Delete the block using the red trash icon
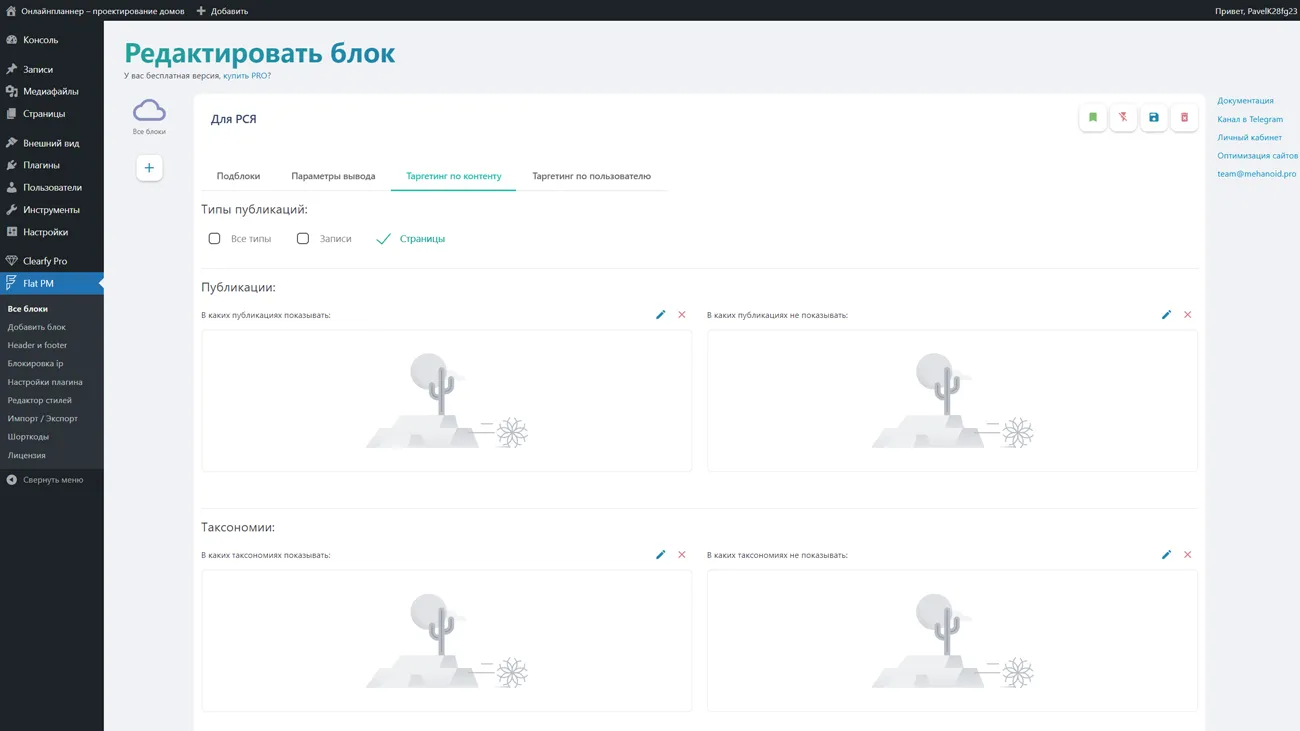Screen dimensions: 1300x731 [1184, 118]
